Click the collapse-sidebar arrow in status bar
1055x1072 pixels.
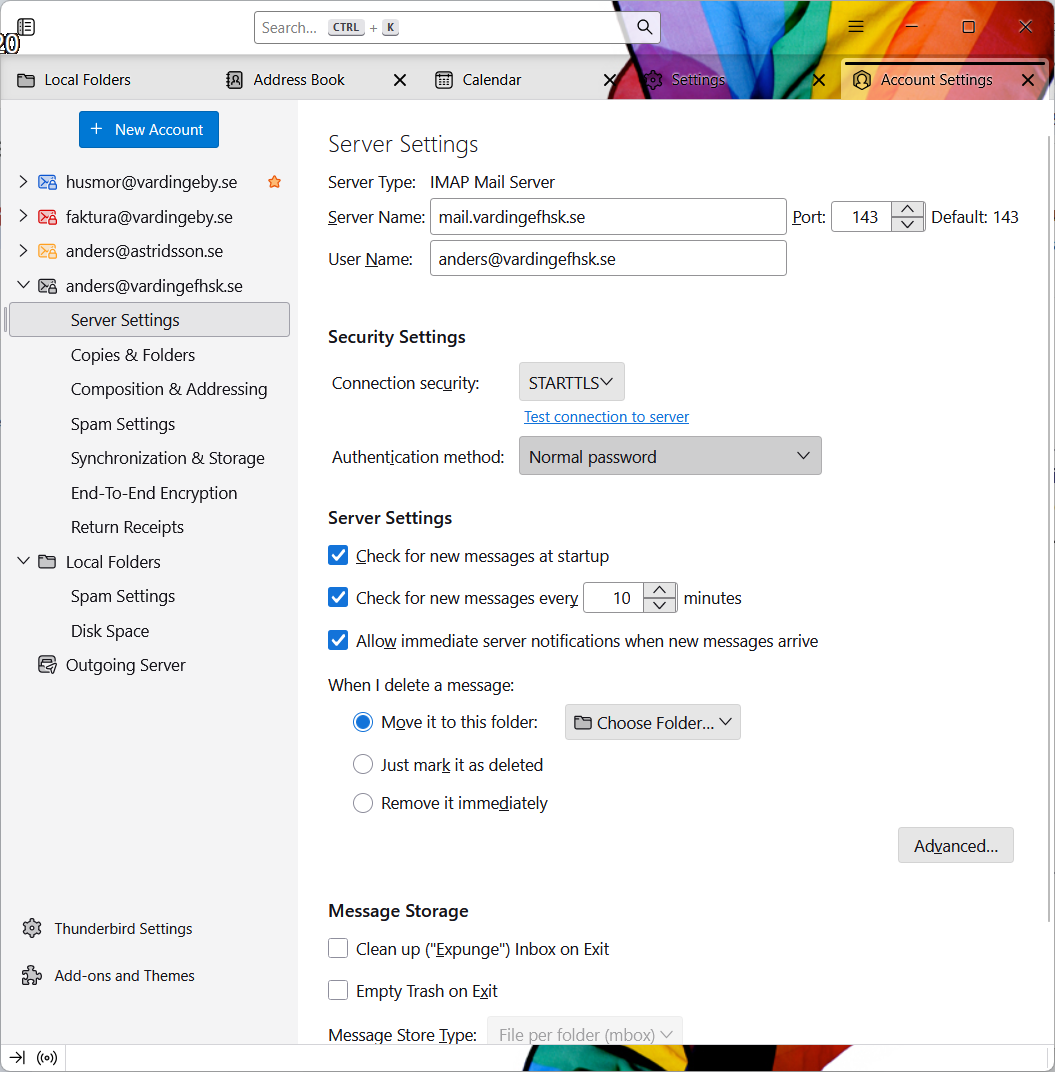point(17,1058)
